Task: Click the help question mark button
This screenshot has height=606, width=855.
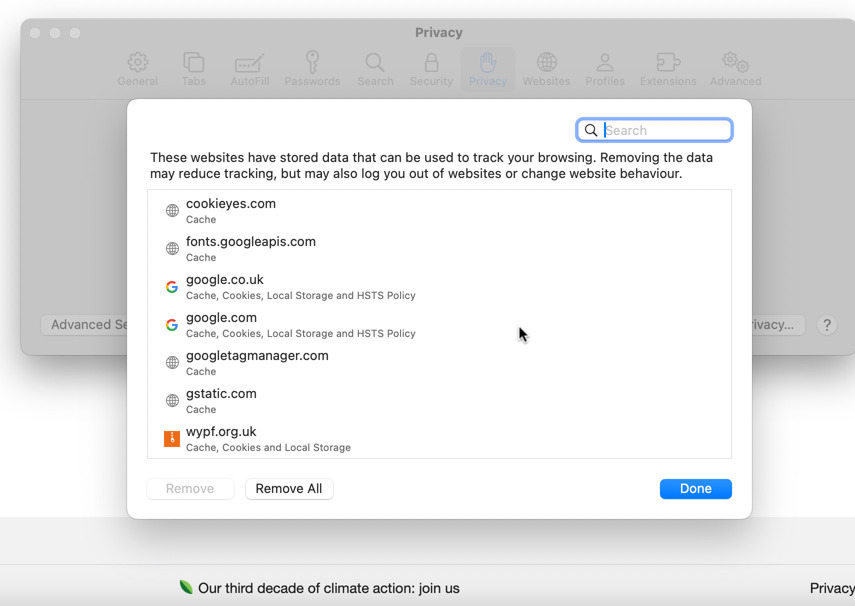Action: [826, 325]
